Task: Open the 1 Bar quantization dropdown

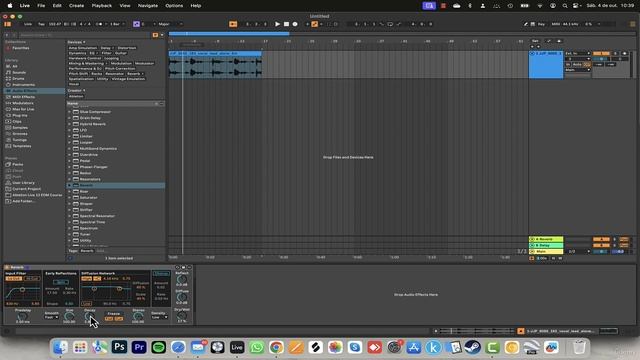Action: tap(117, 24)
